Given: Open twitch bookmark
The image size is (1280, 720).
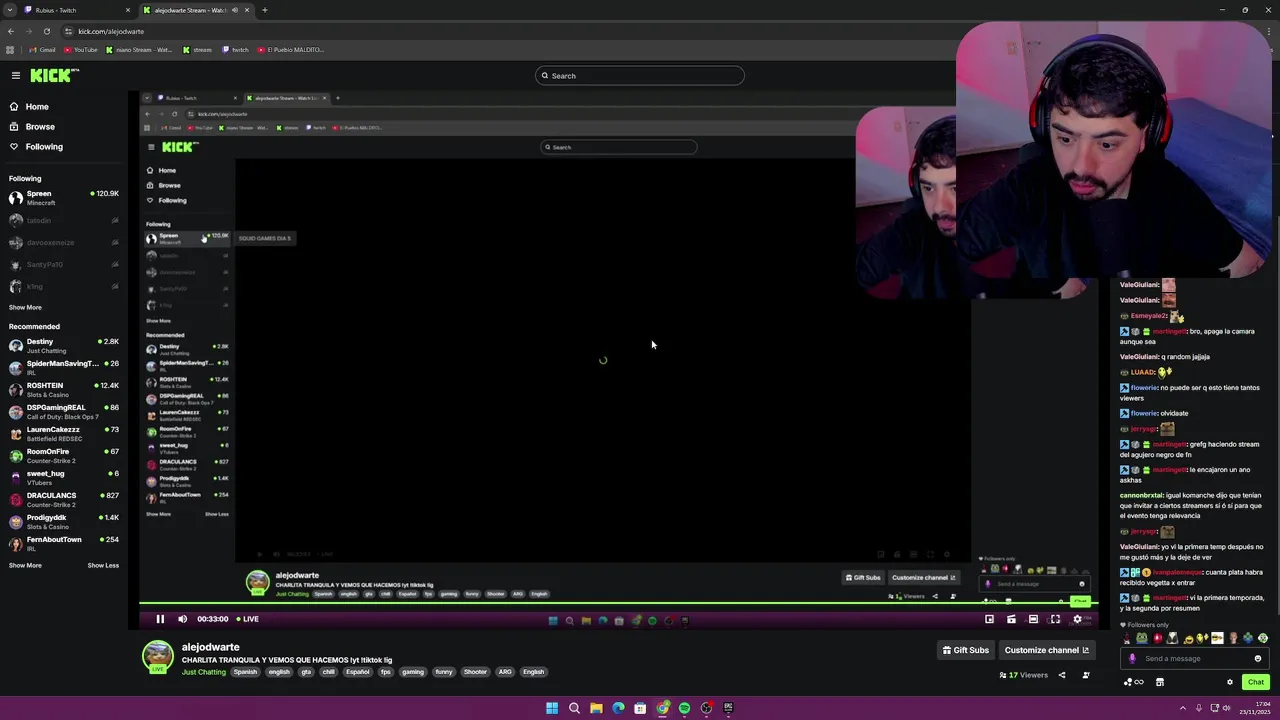Looking at the screenshot, I should click(x=235, y=49).
